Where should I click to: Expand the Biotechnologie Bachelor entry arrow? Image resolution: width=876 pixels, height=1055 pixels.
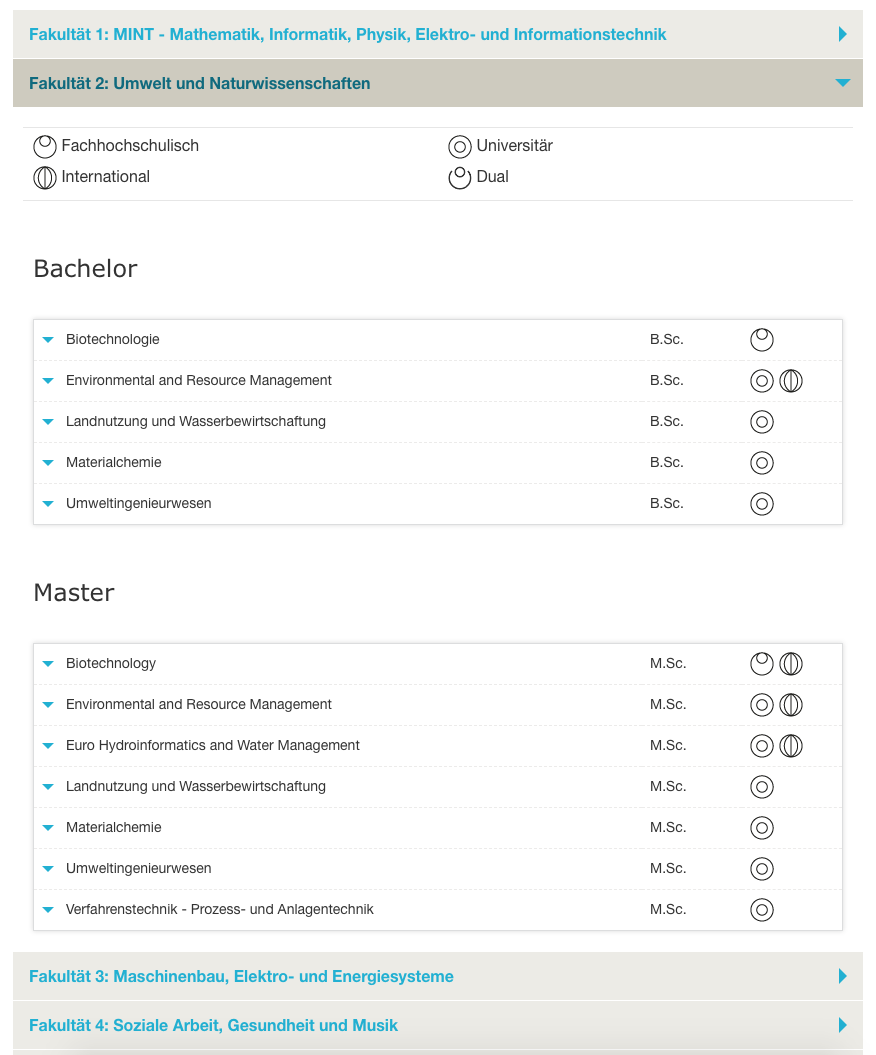[x=48, y=340]
